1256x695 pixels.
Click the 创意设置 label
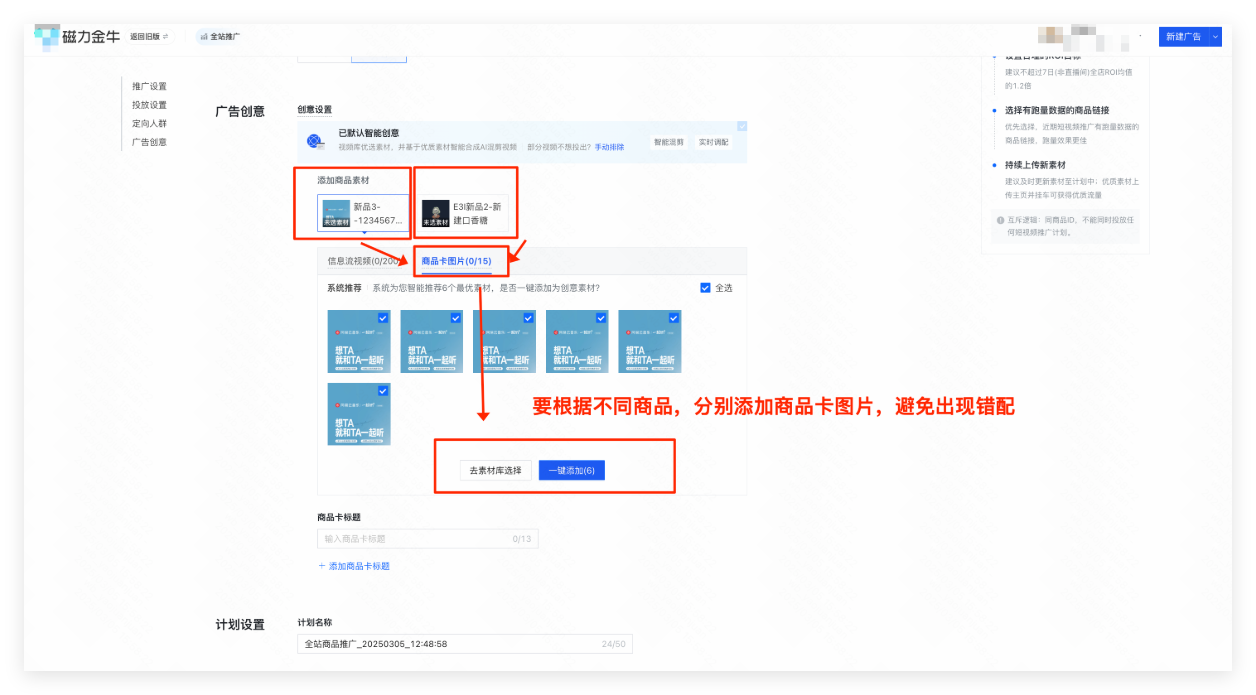point(314,110)
